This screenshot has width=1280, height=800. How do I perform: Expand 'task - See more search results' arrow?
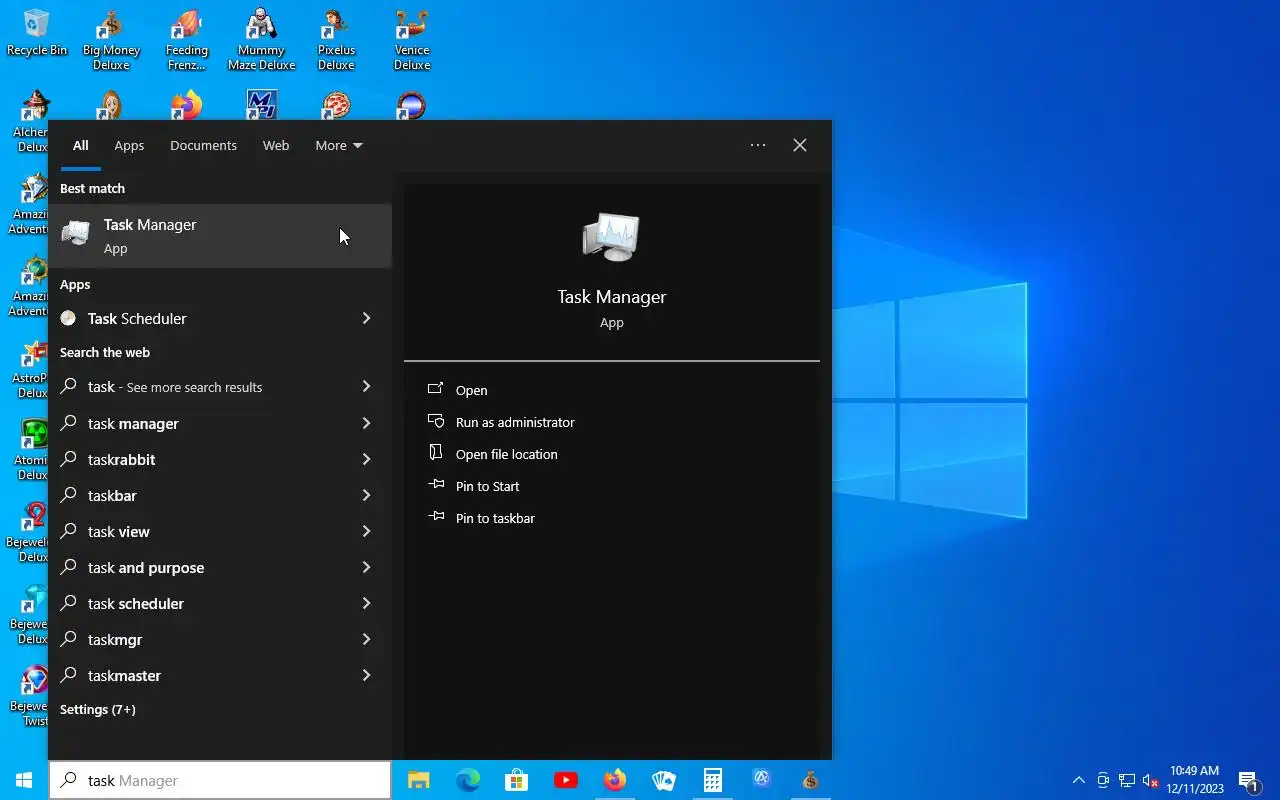click(x=367, y=386)
